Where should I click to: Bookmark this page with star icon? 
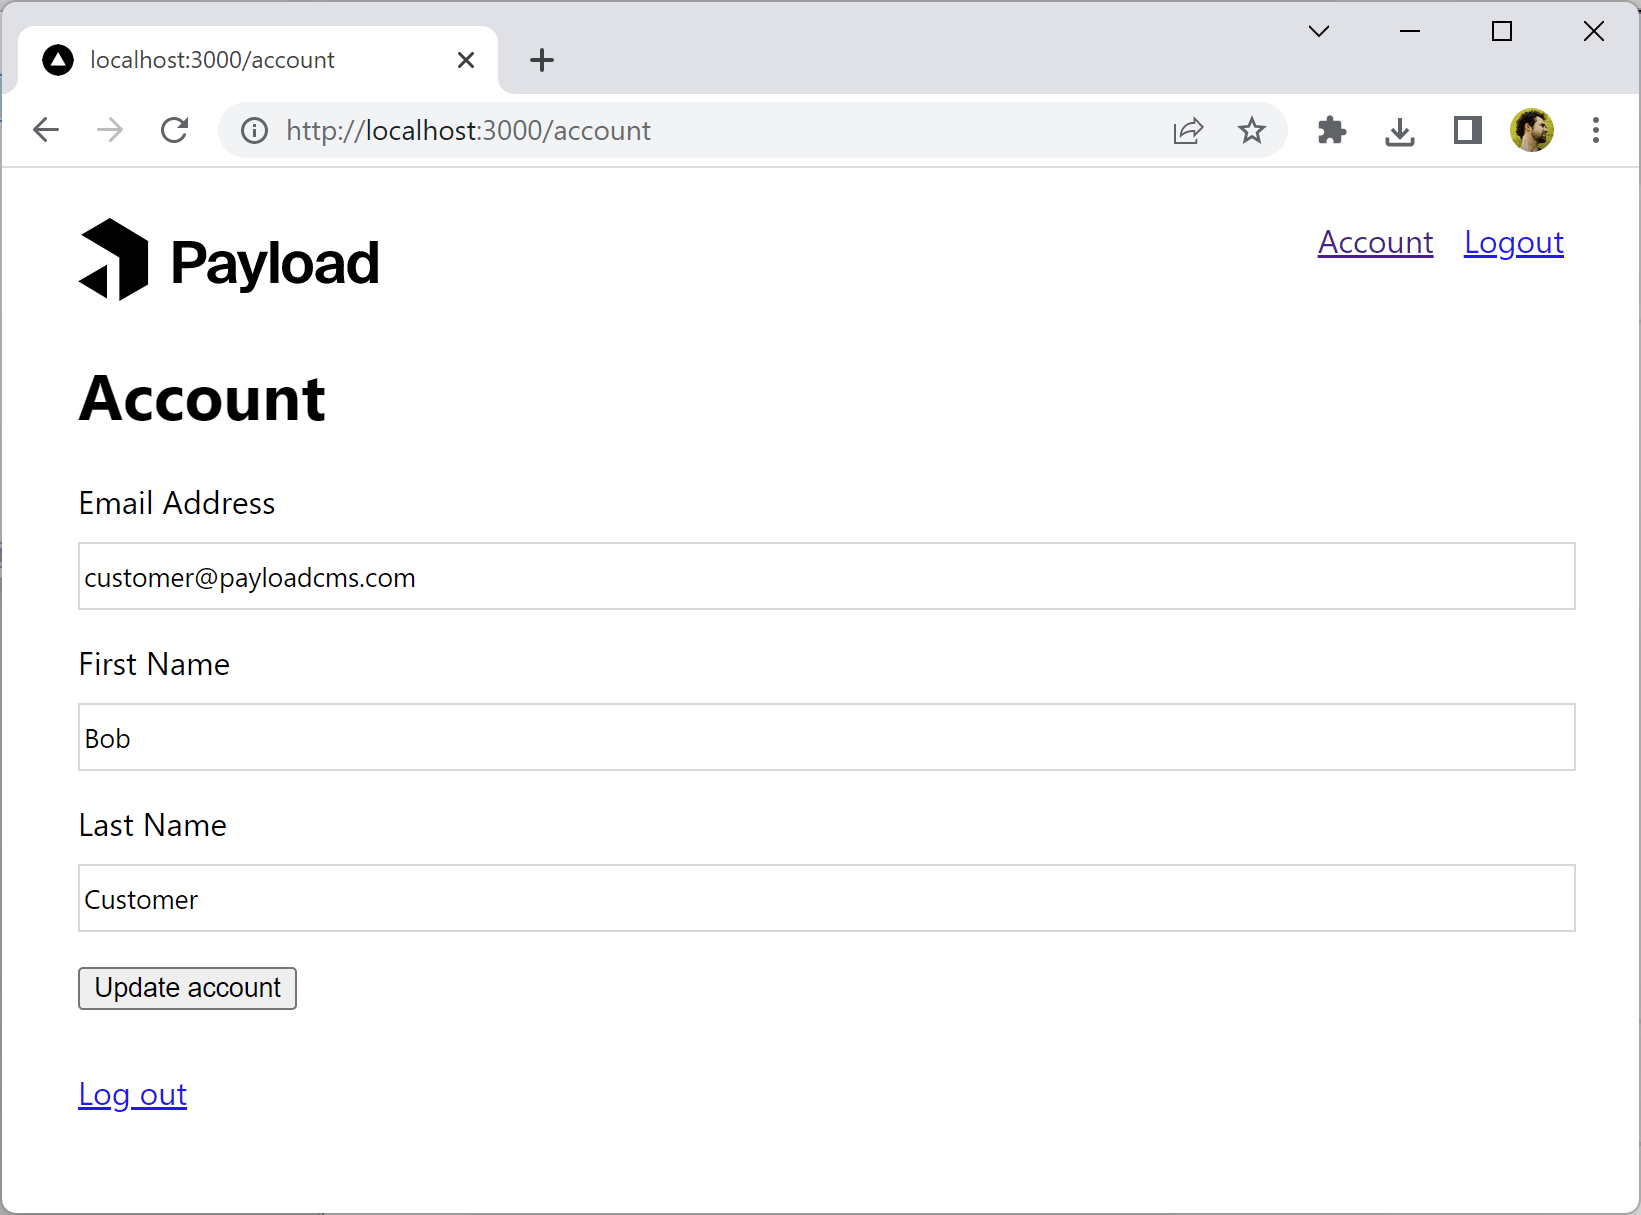(1252, 130)
